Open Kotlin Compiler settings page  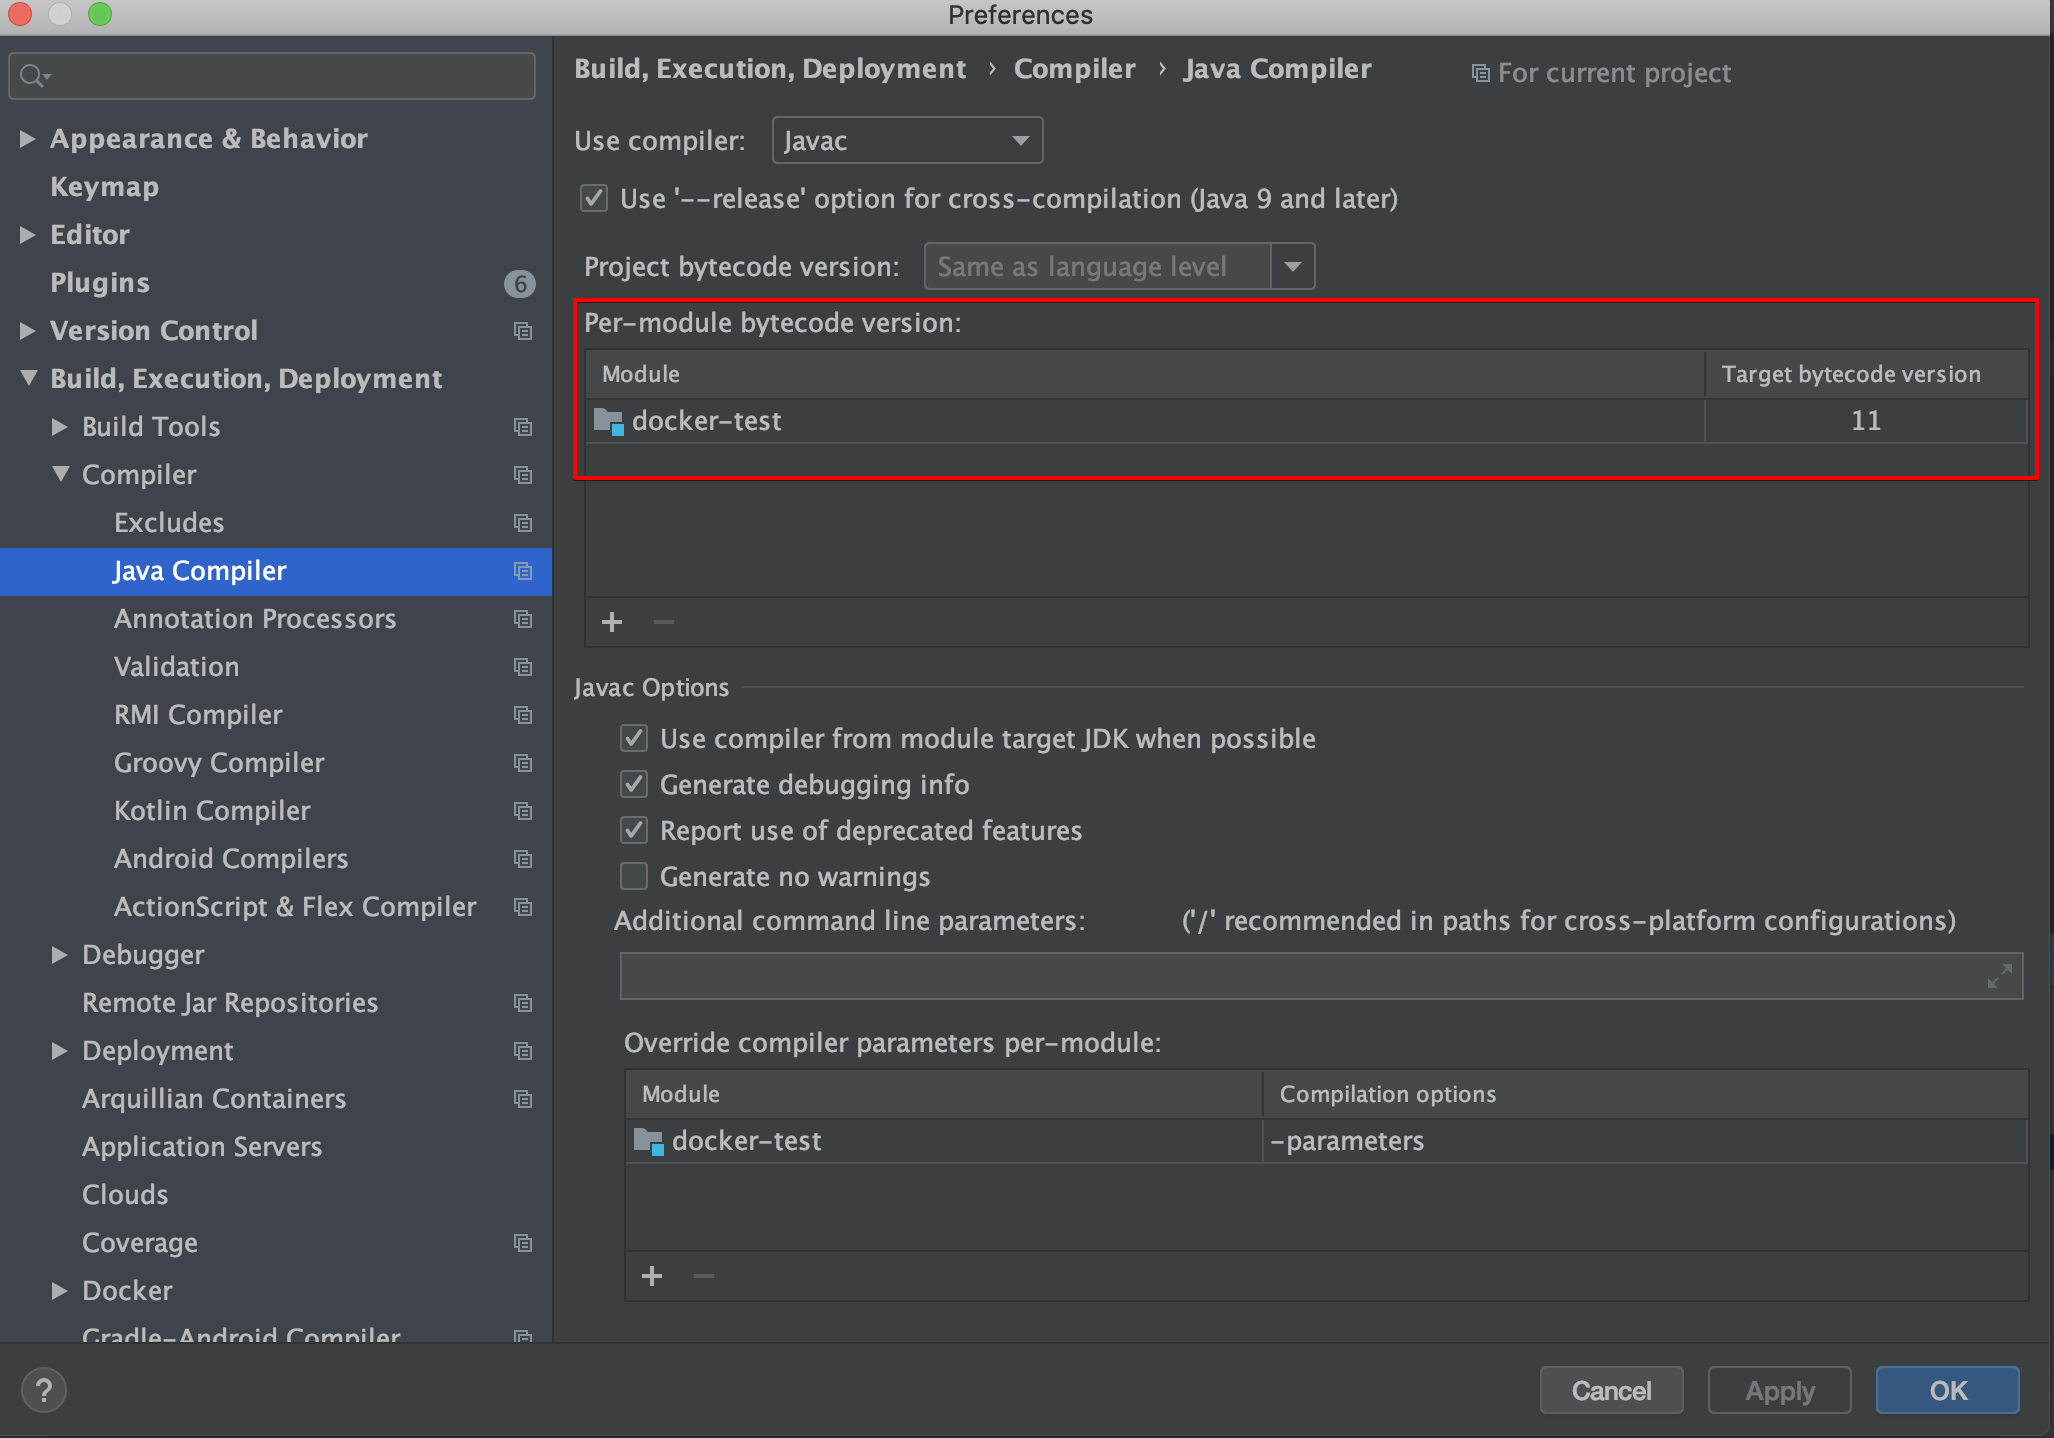point(212,811)
